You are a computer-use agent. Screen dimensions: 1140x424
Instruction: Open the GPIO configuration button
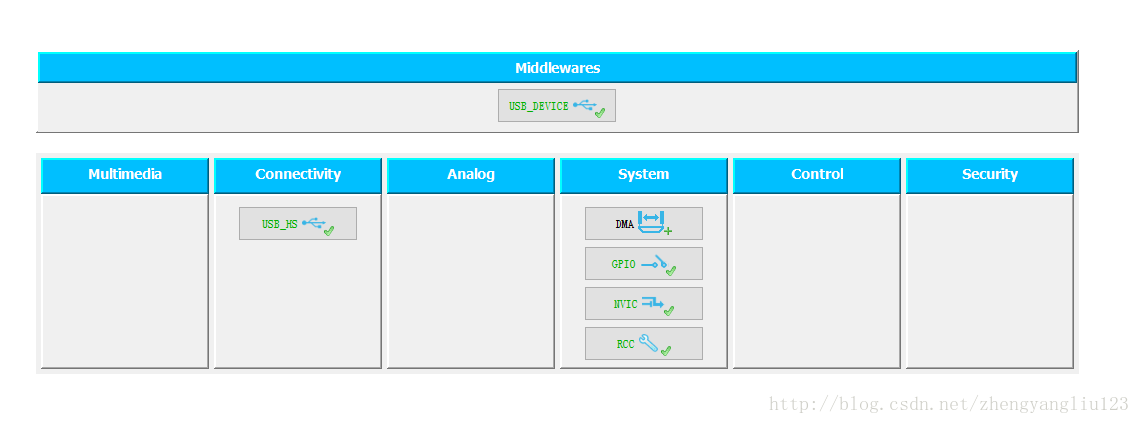pyautogui.click(x=644, y=263)
